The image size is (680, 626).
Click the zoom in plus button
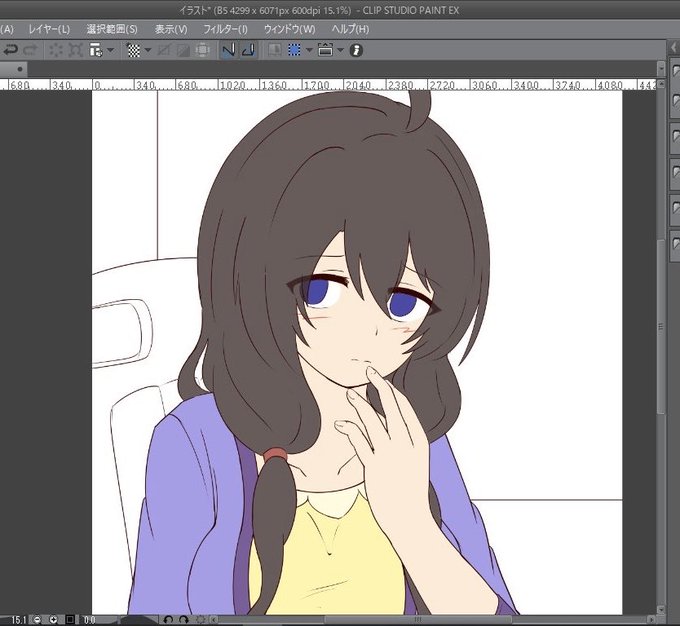(53, 620)
